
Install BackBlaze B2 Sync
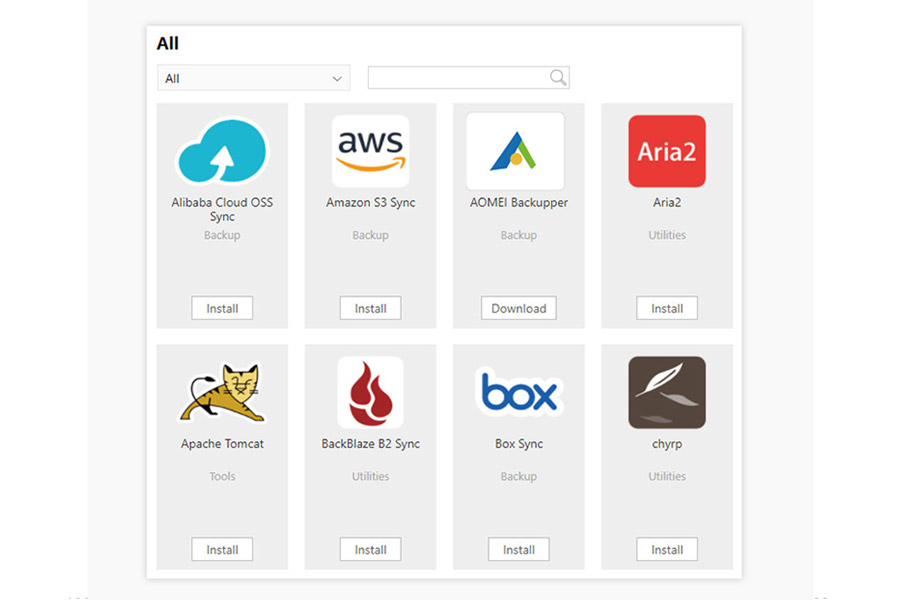pyautogui.click(x=370, y=549)
